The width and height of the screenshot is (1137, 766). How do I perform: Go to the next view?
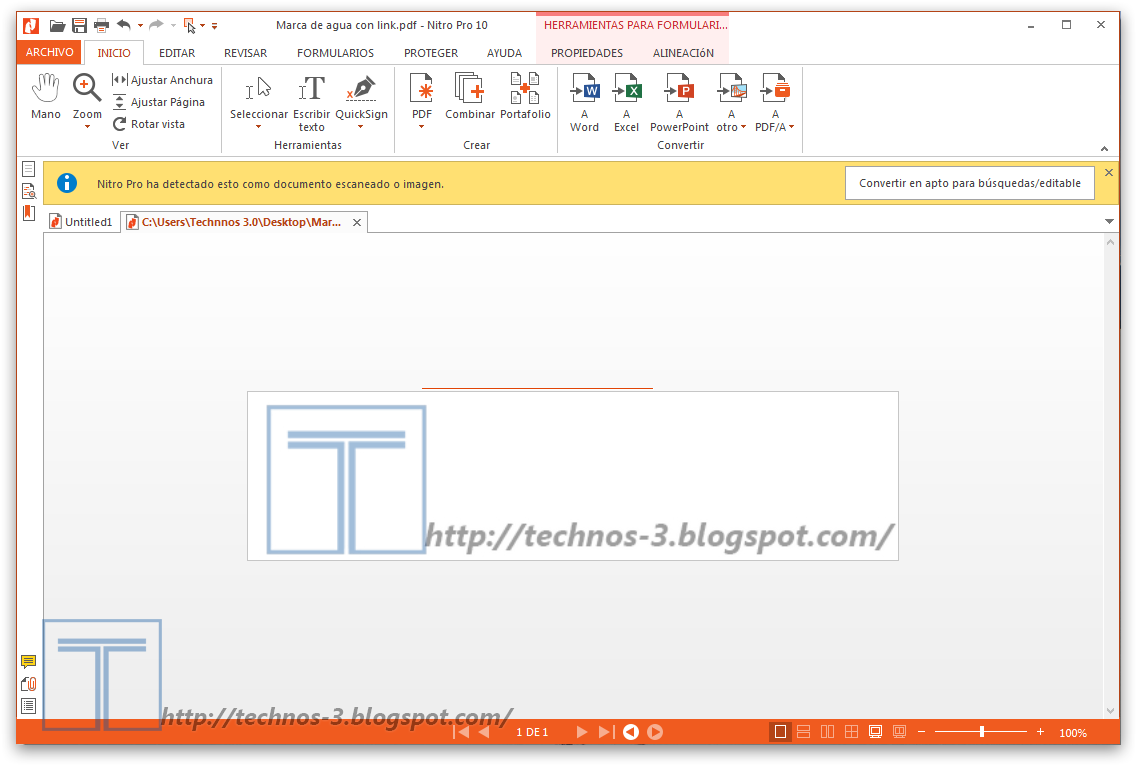pyautogui.click(x=655, y=732)
